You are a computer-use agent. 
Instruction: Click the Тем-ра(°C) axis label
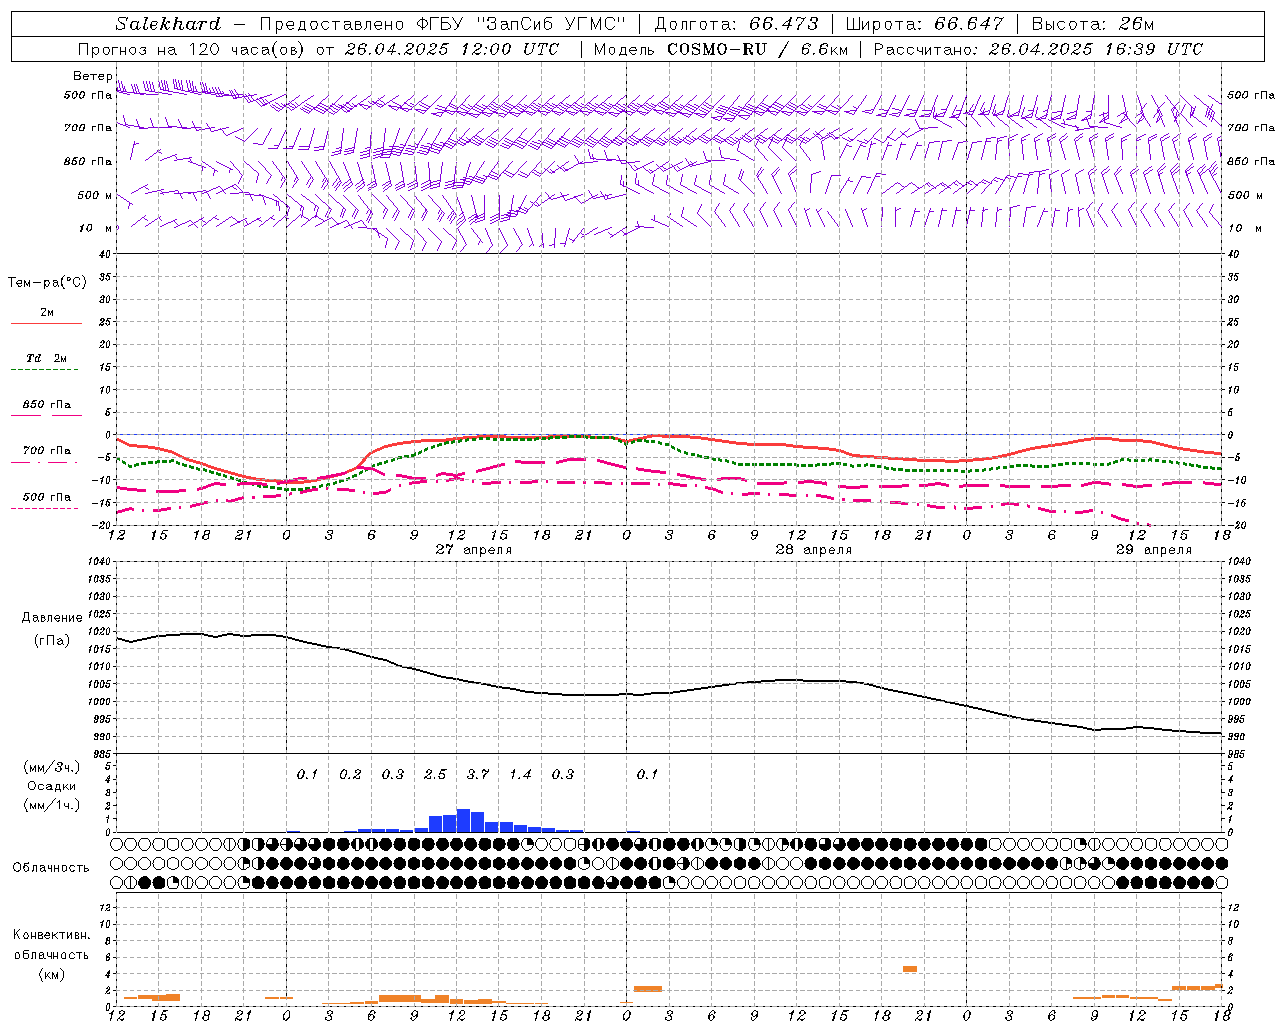pyautogui.click(x=47, y=283)
